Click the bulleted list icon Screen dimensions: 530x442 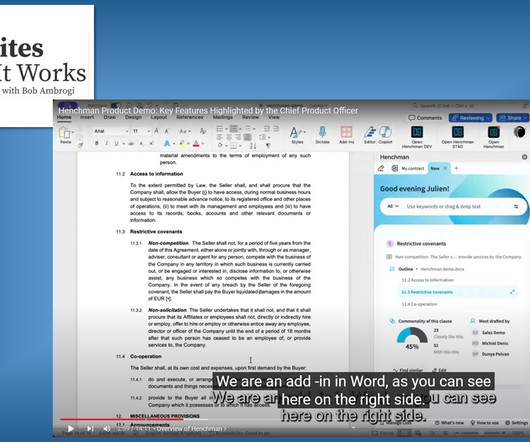click(x=220, y=129)
